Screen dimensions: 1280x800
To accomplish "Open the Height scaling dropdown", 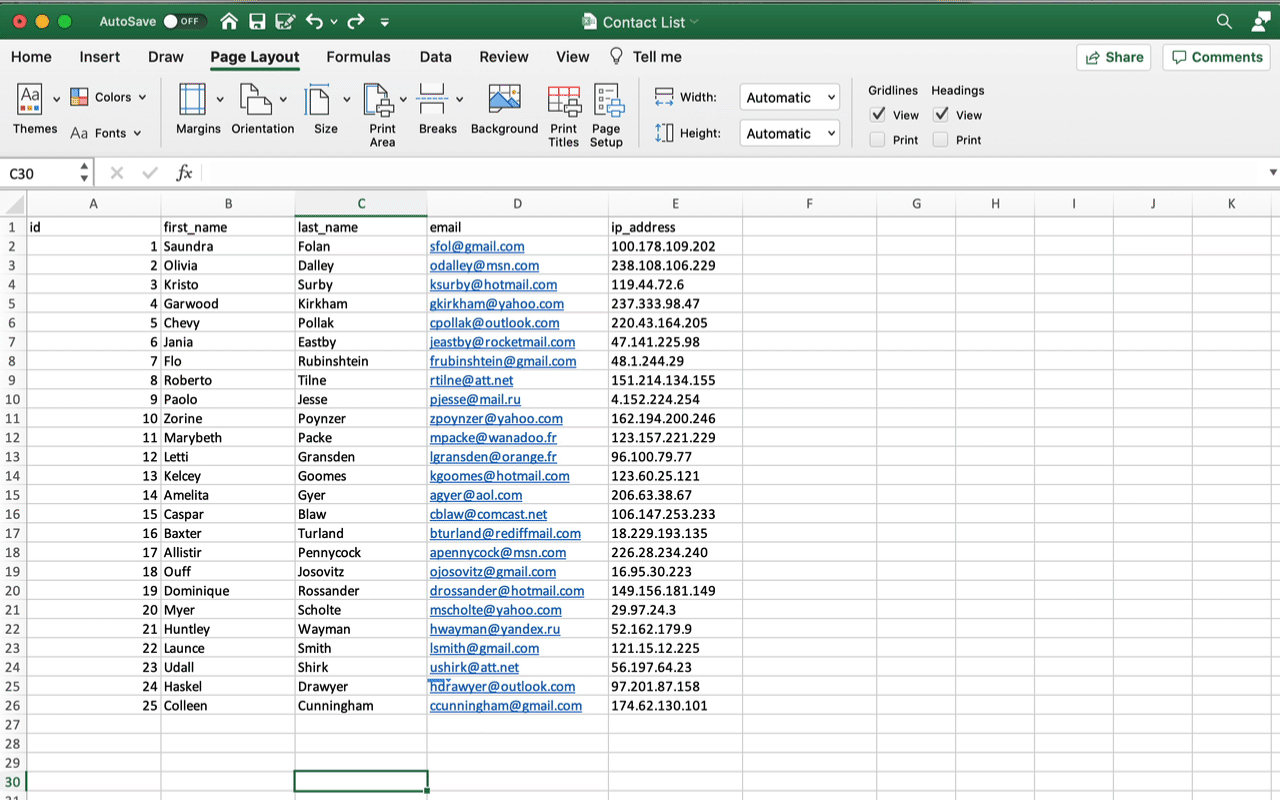I will tap(790, 133).
